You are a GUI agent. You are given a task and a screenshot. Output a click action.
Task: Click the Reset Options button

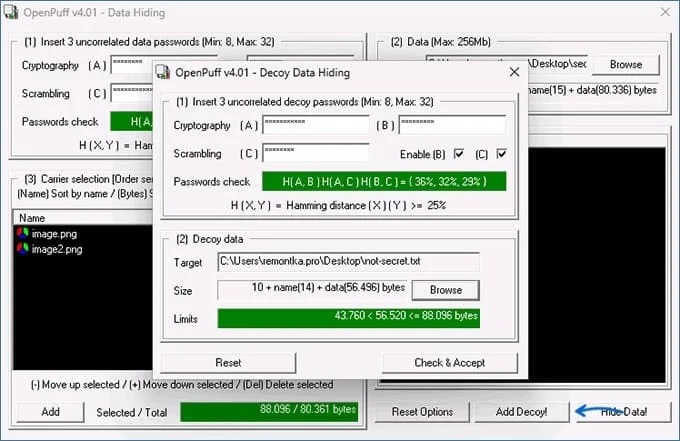coord(422,412)
